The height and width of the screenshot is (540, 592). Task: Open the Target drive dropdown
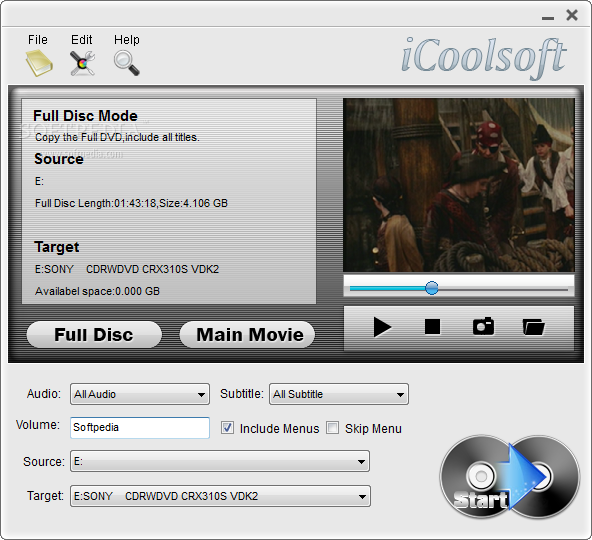(220, 496)
